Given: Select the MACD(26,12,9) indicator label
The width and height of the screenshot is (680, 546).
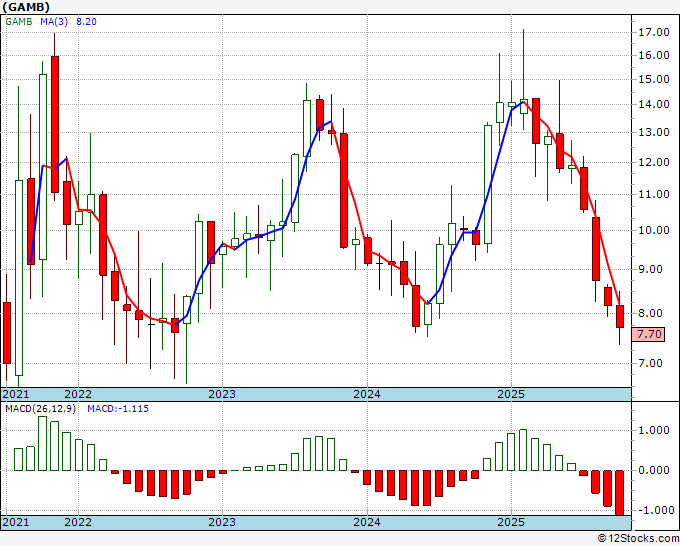Looking at the screenshot, I should coord(41,410).
